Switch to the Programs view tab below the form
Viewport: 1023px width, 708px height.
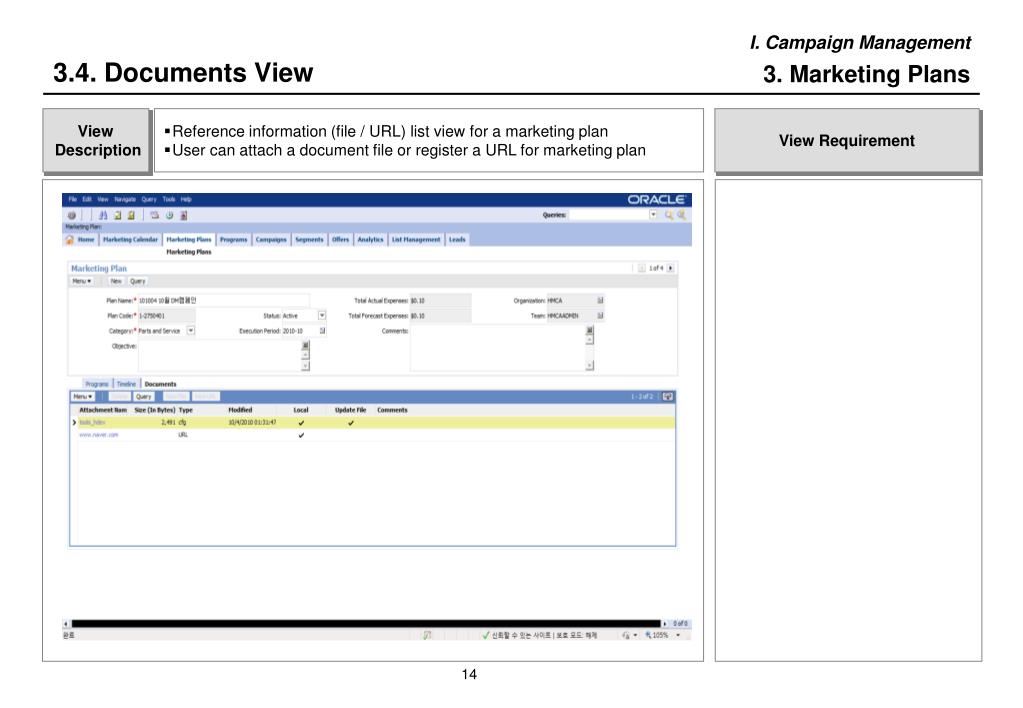tap(97, 384)
